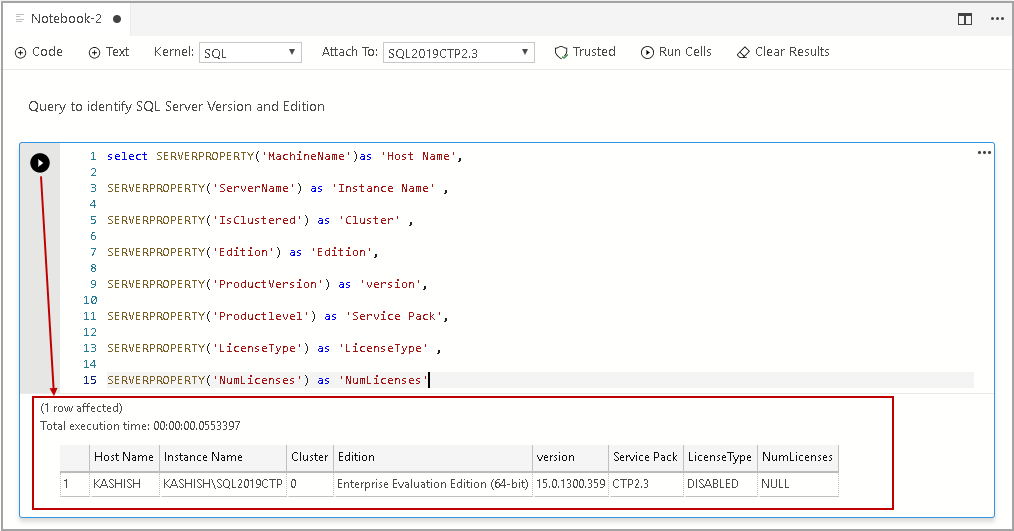Open the editor's more actions ellipsis
The width and height of the screenshot is (1014, 531).
(996, 19)
